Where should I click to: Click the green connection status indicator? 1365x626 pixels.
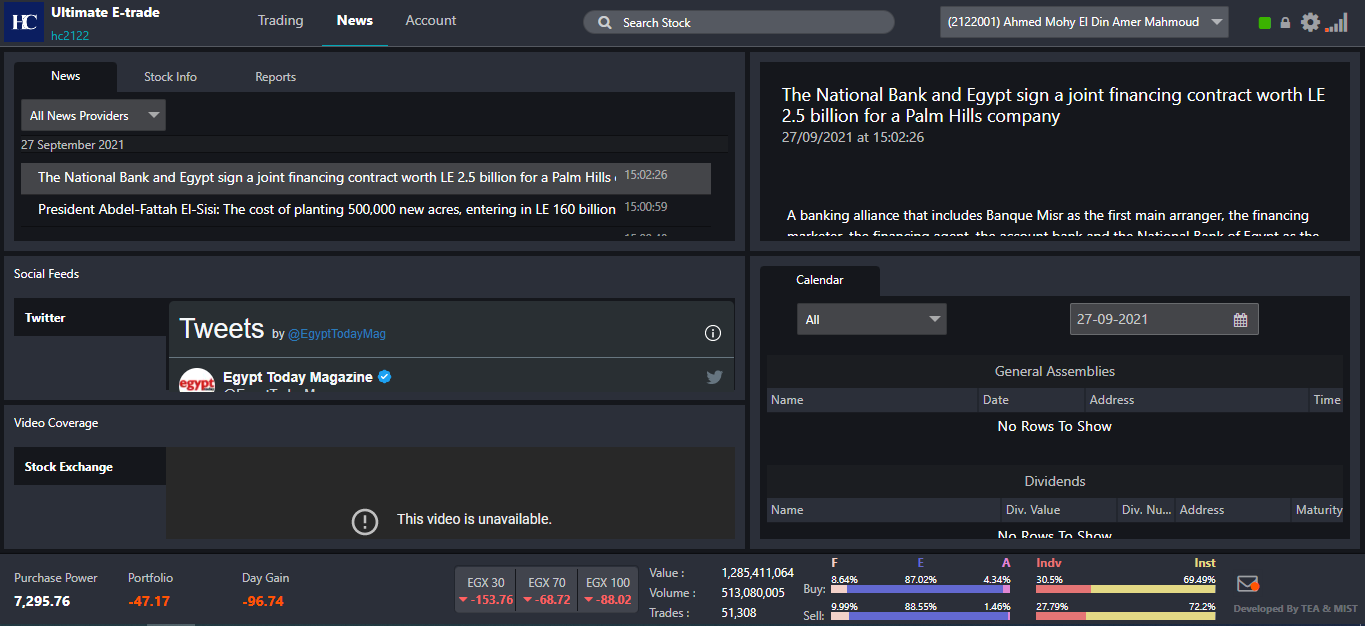tap(1265, 23)
